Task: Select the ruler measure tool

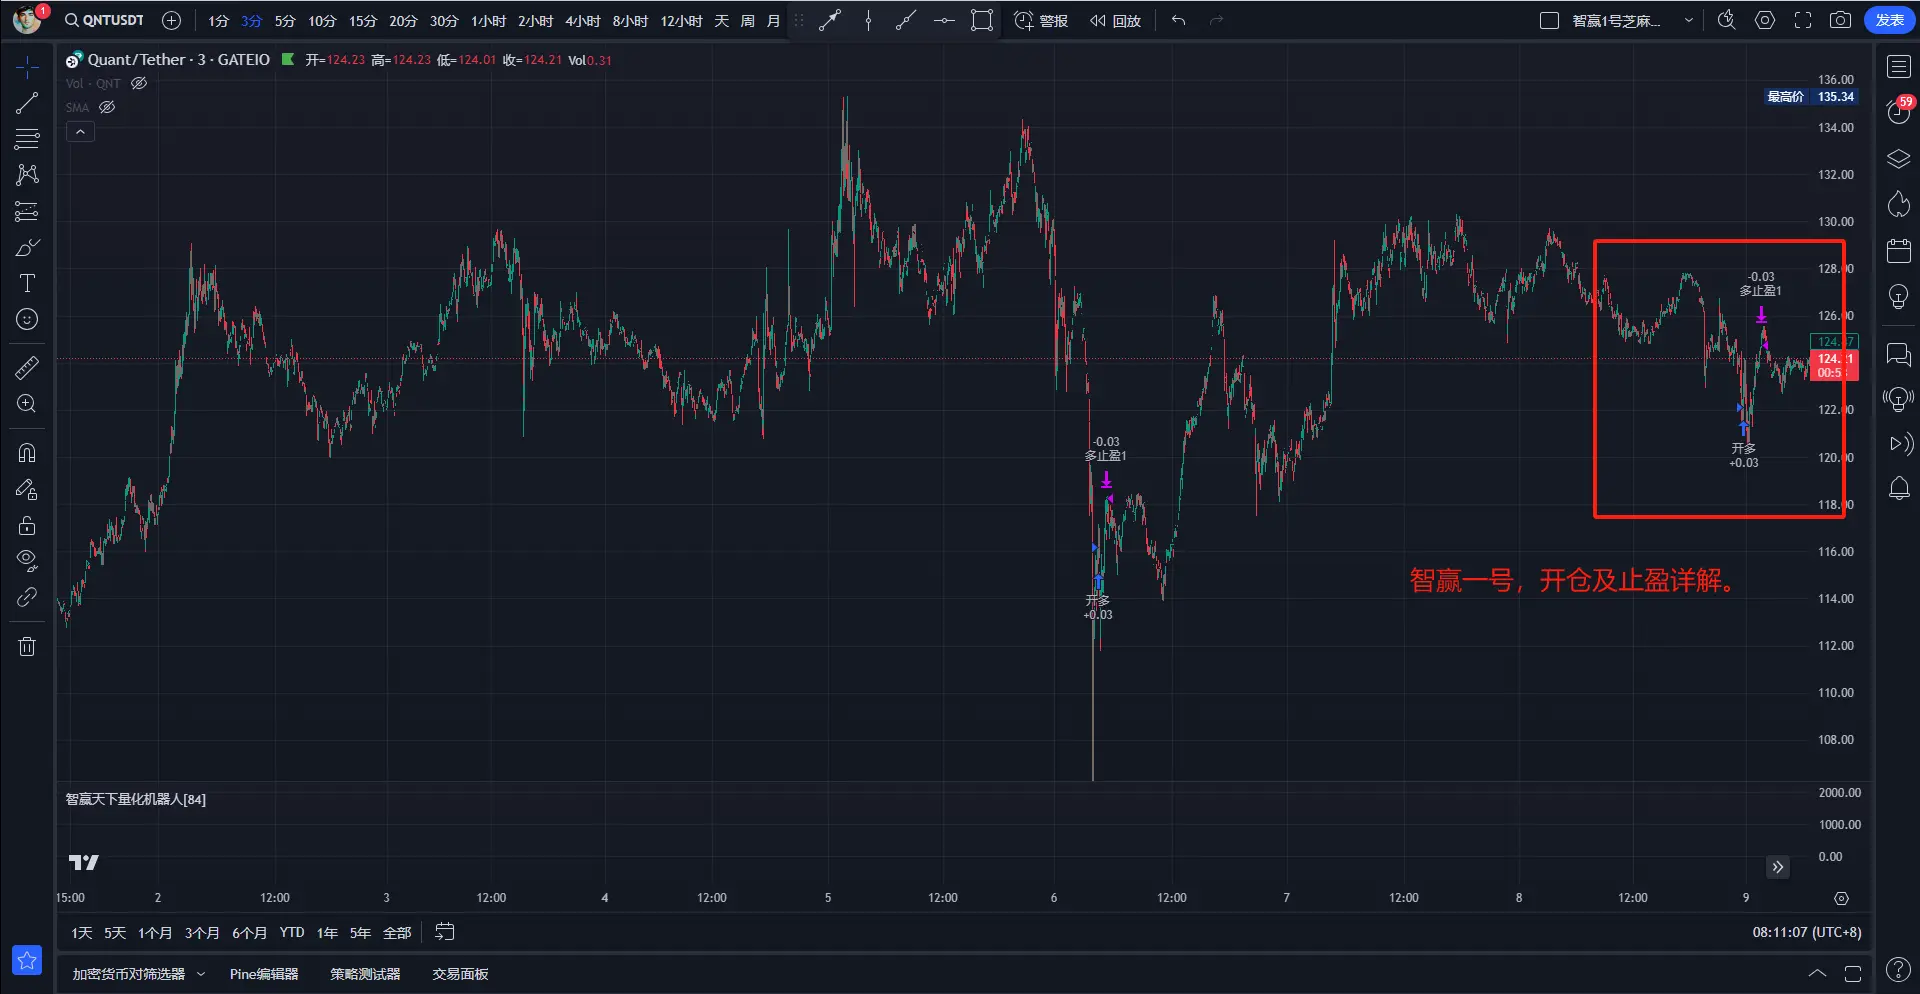Action: coord(27,368)
